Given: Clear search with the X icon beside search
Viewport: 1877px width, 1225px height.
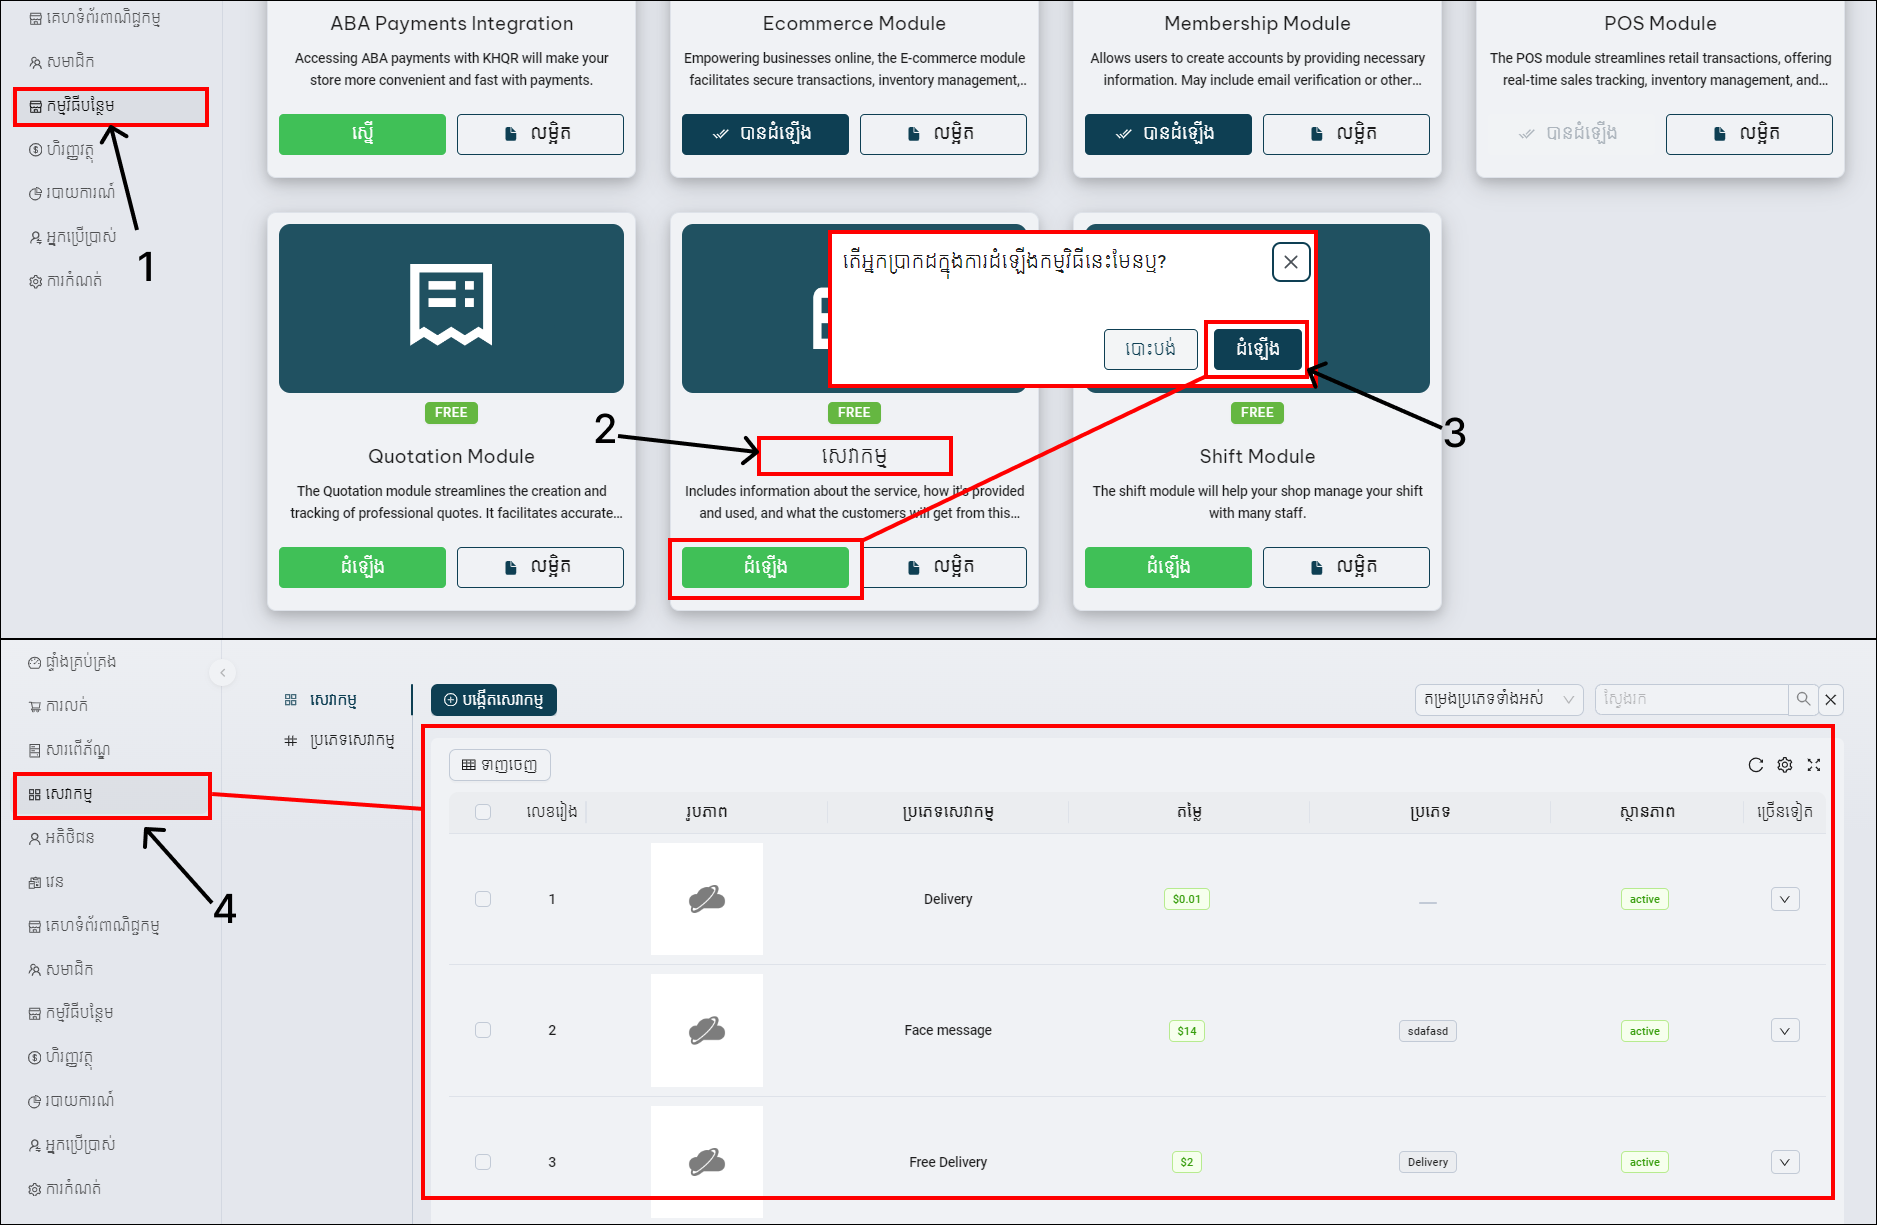Looking at the screenshot, I should [1831, 700].
